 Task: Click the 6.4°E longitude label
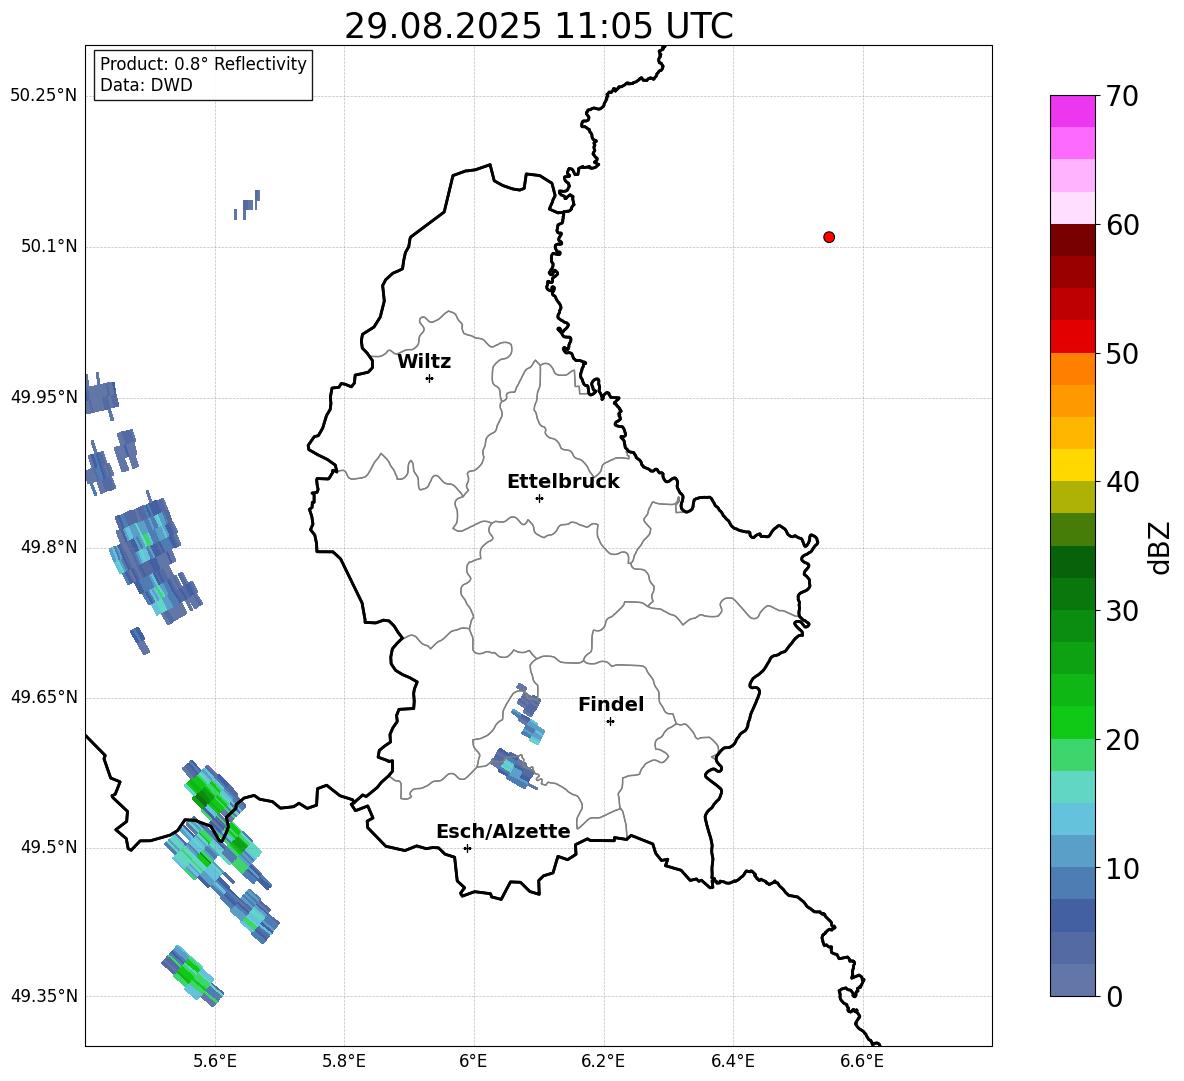pyautogui.click(x=732, y=1061)
